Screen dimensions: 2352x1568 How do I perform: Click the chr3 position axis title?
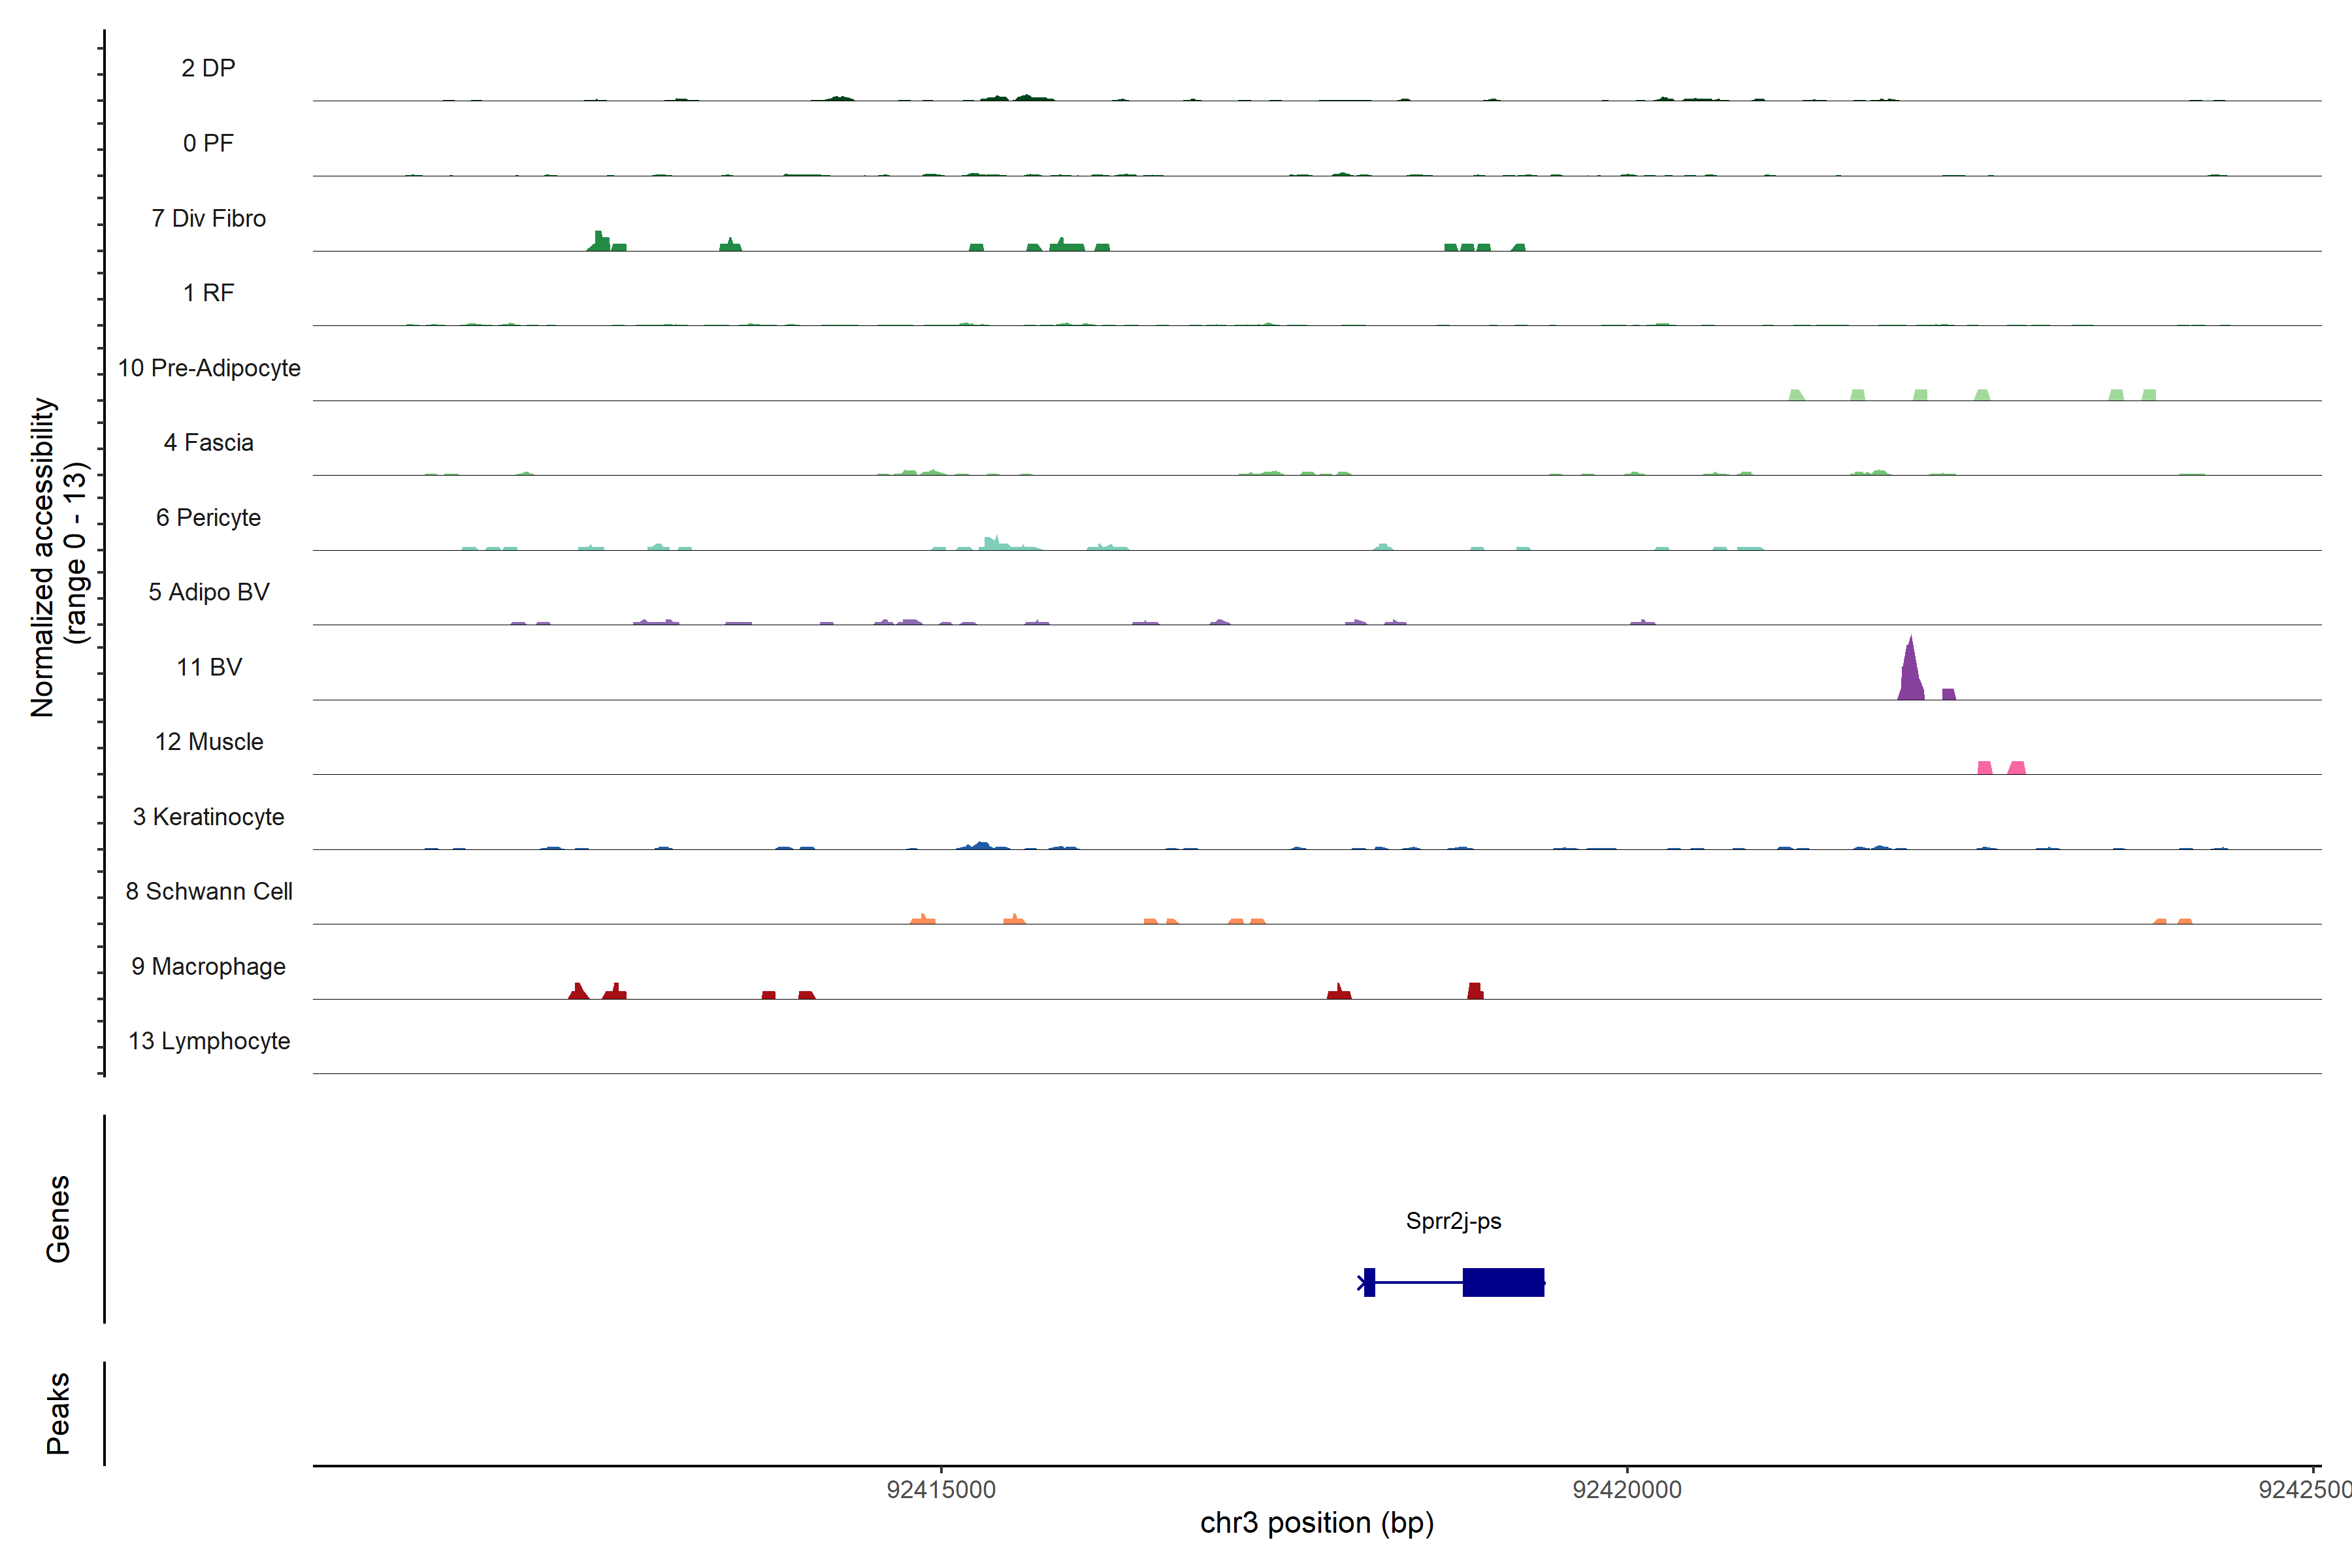click(1317, 1523)
